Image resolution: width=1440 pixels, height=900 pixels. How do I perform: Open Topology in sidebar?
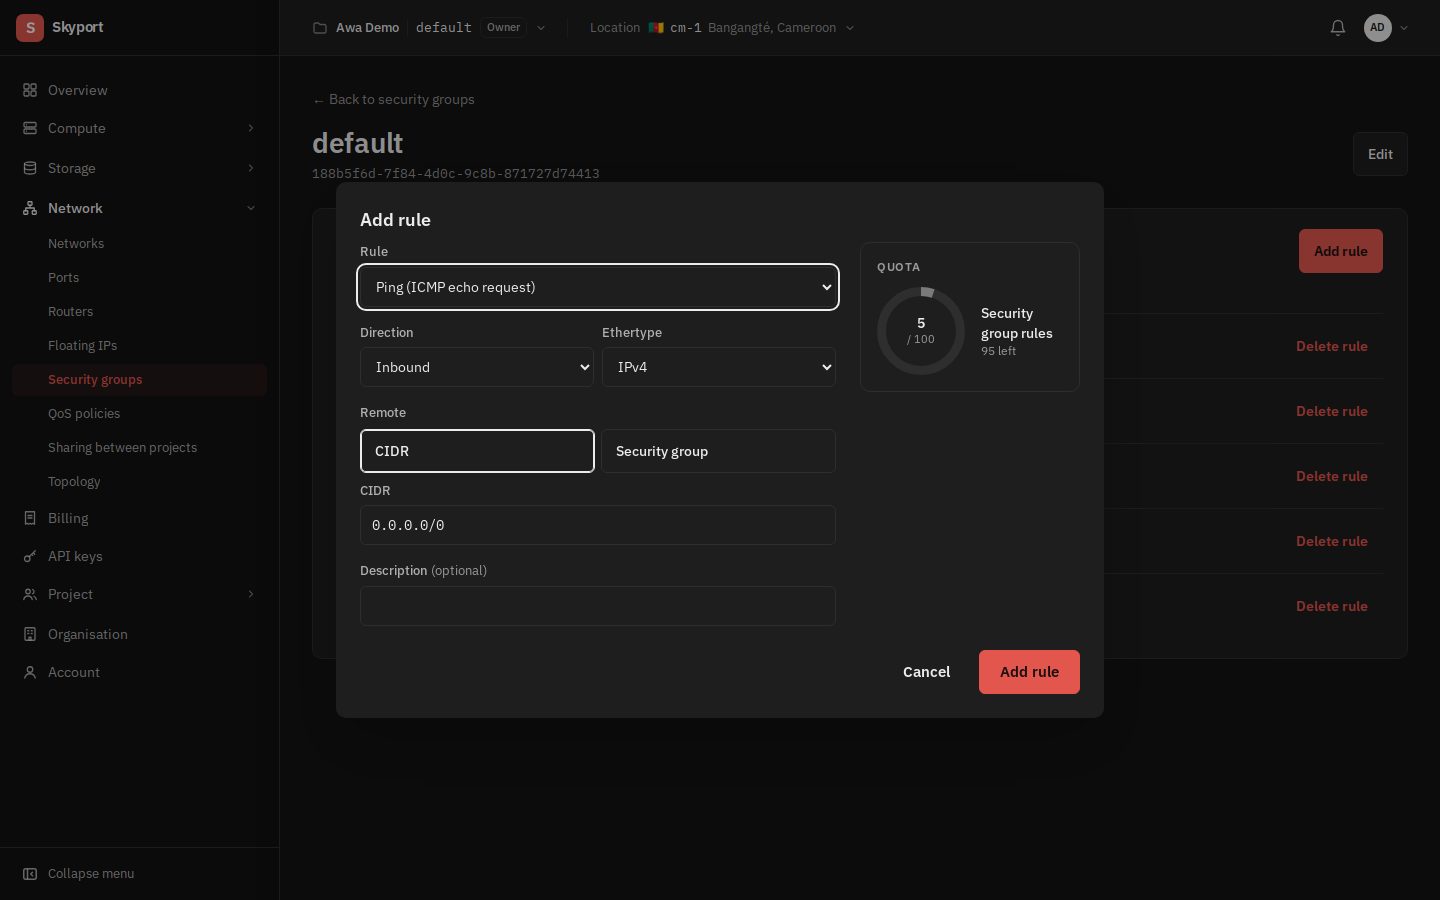tap(74, 482)
